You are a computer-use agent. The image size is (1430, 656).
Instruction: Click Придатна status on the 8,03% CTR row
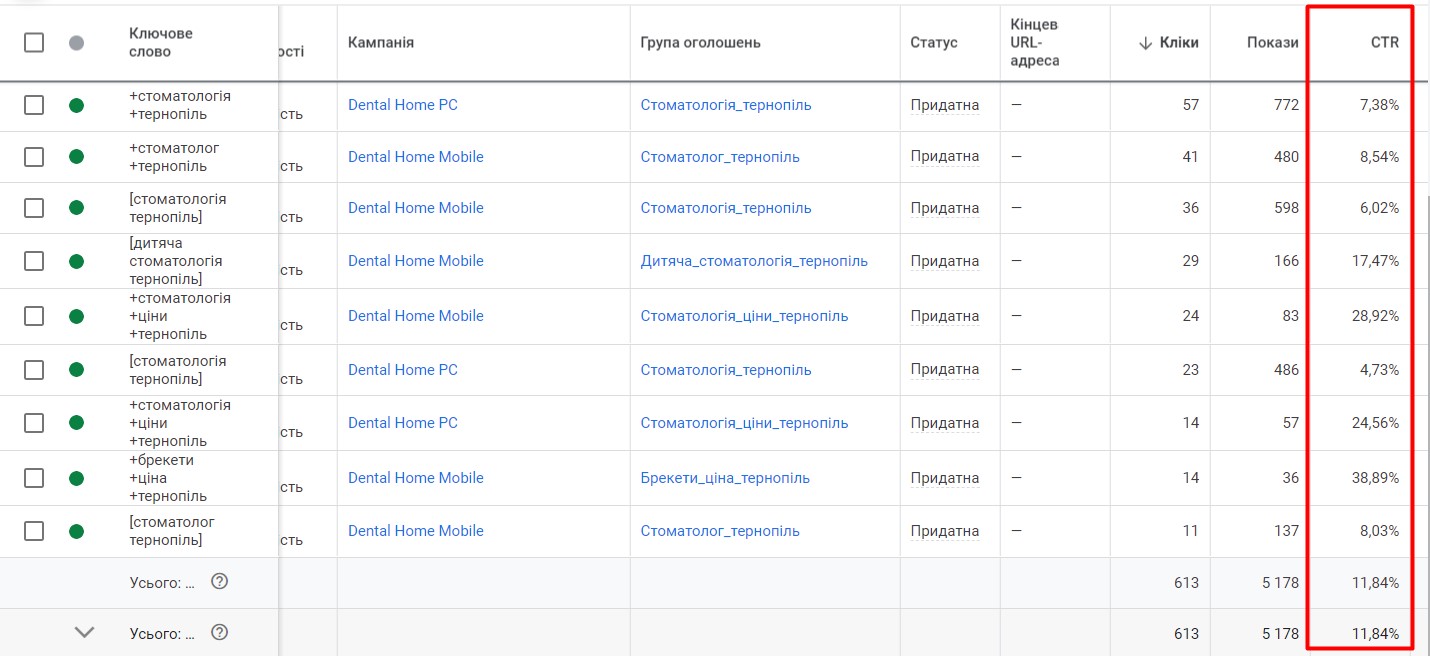(945, 531)
